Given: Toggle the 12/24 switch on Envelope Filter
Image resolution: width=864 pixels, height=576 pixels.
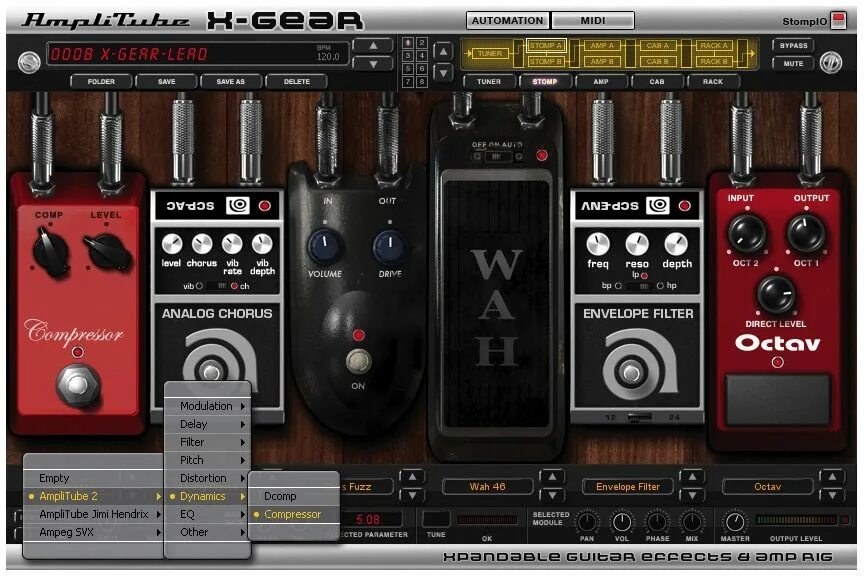Looking at the screenshot, I should click(x=640, y=418).
